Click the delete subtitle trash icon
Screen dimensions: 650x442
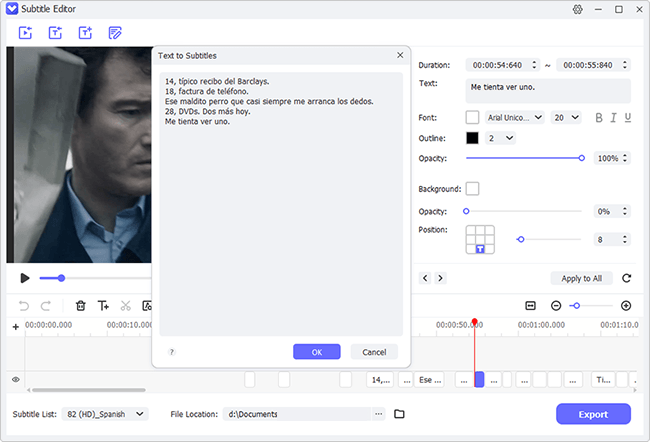[81, 306]
